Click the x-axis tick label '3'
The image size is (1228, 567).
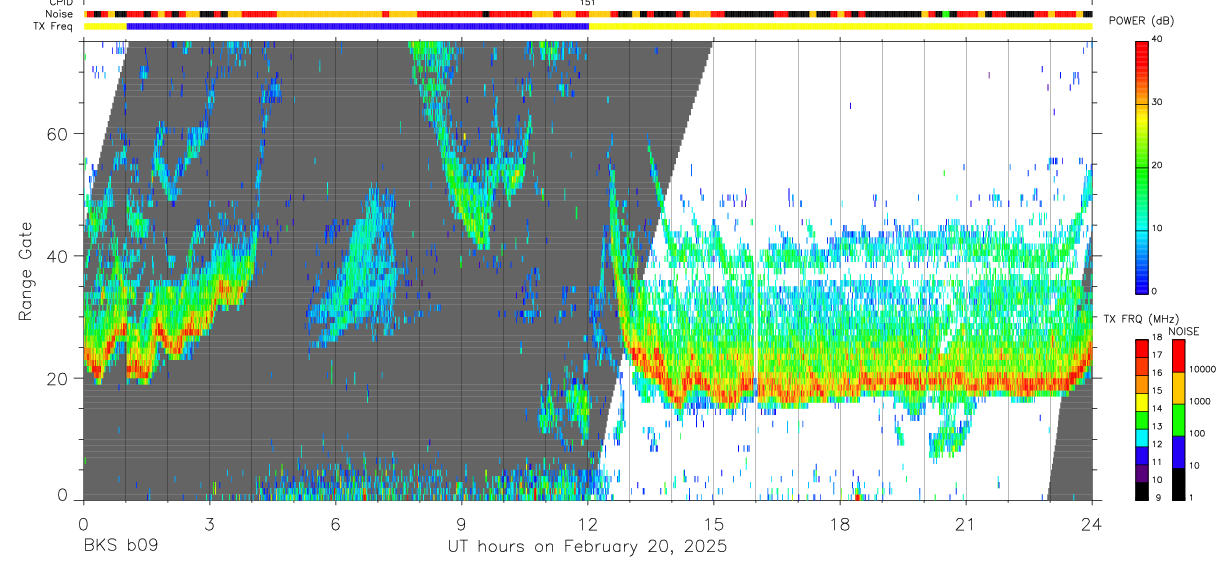[209, 524]
